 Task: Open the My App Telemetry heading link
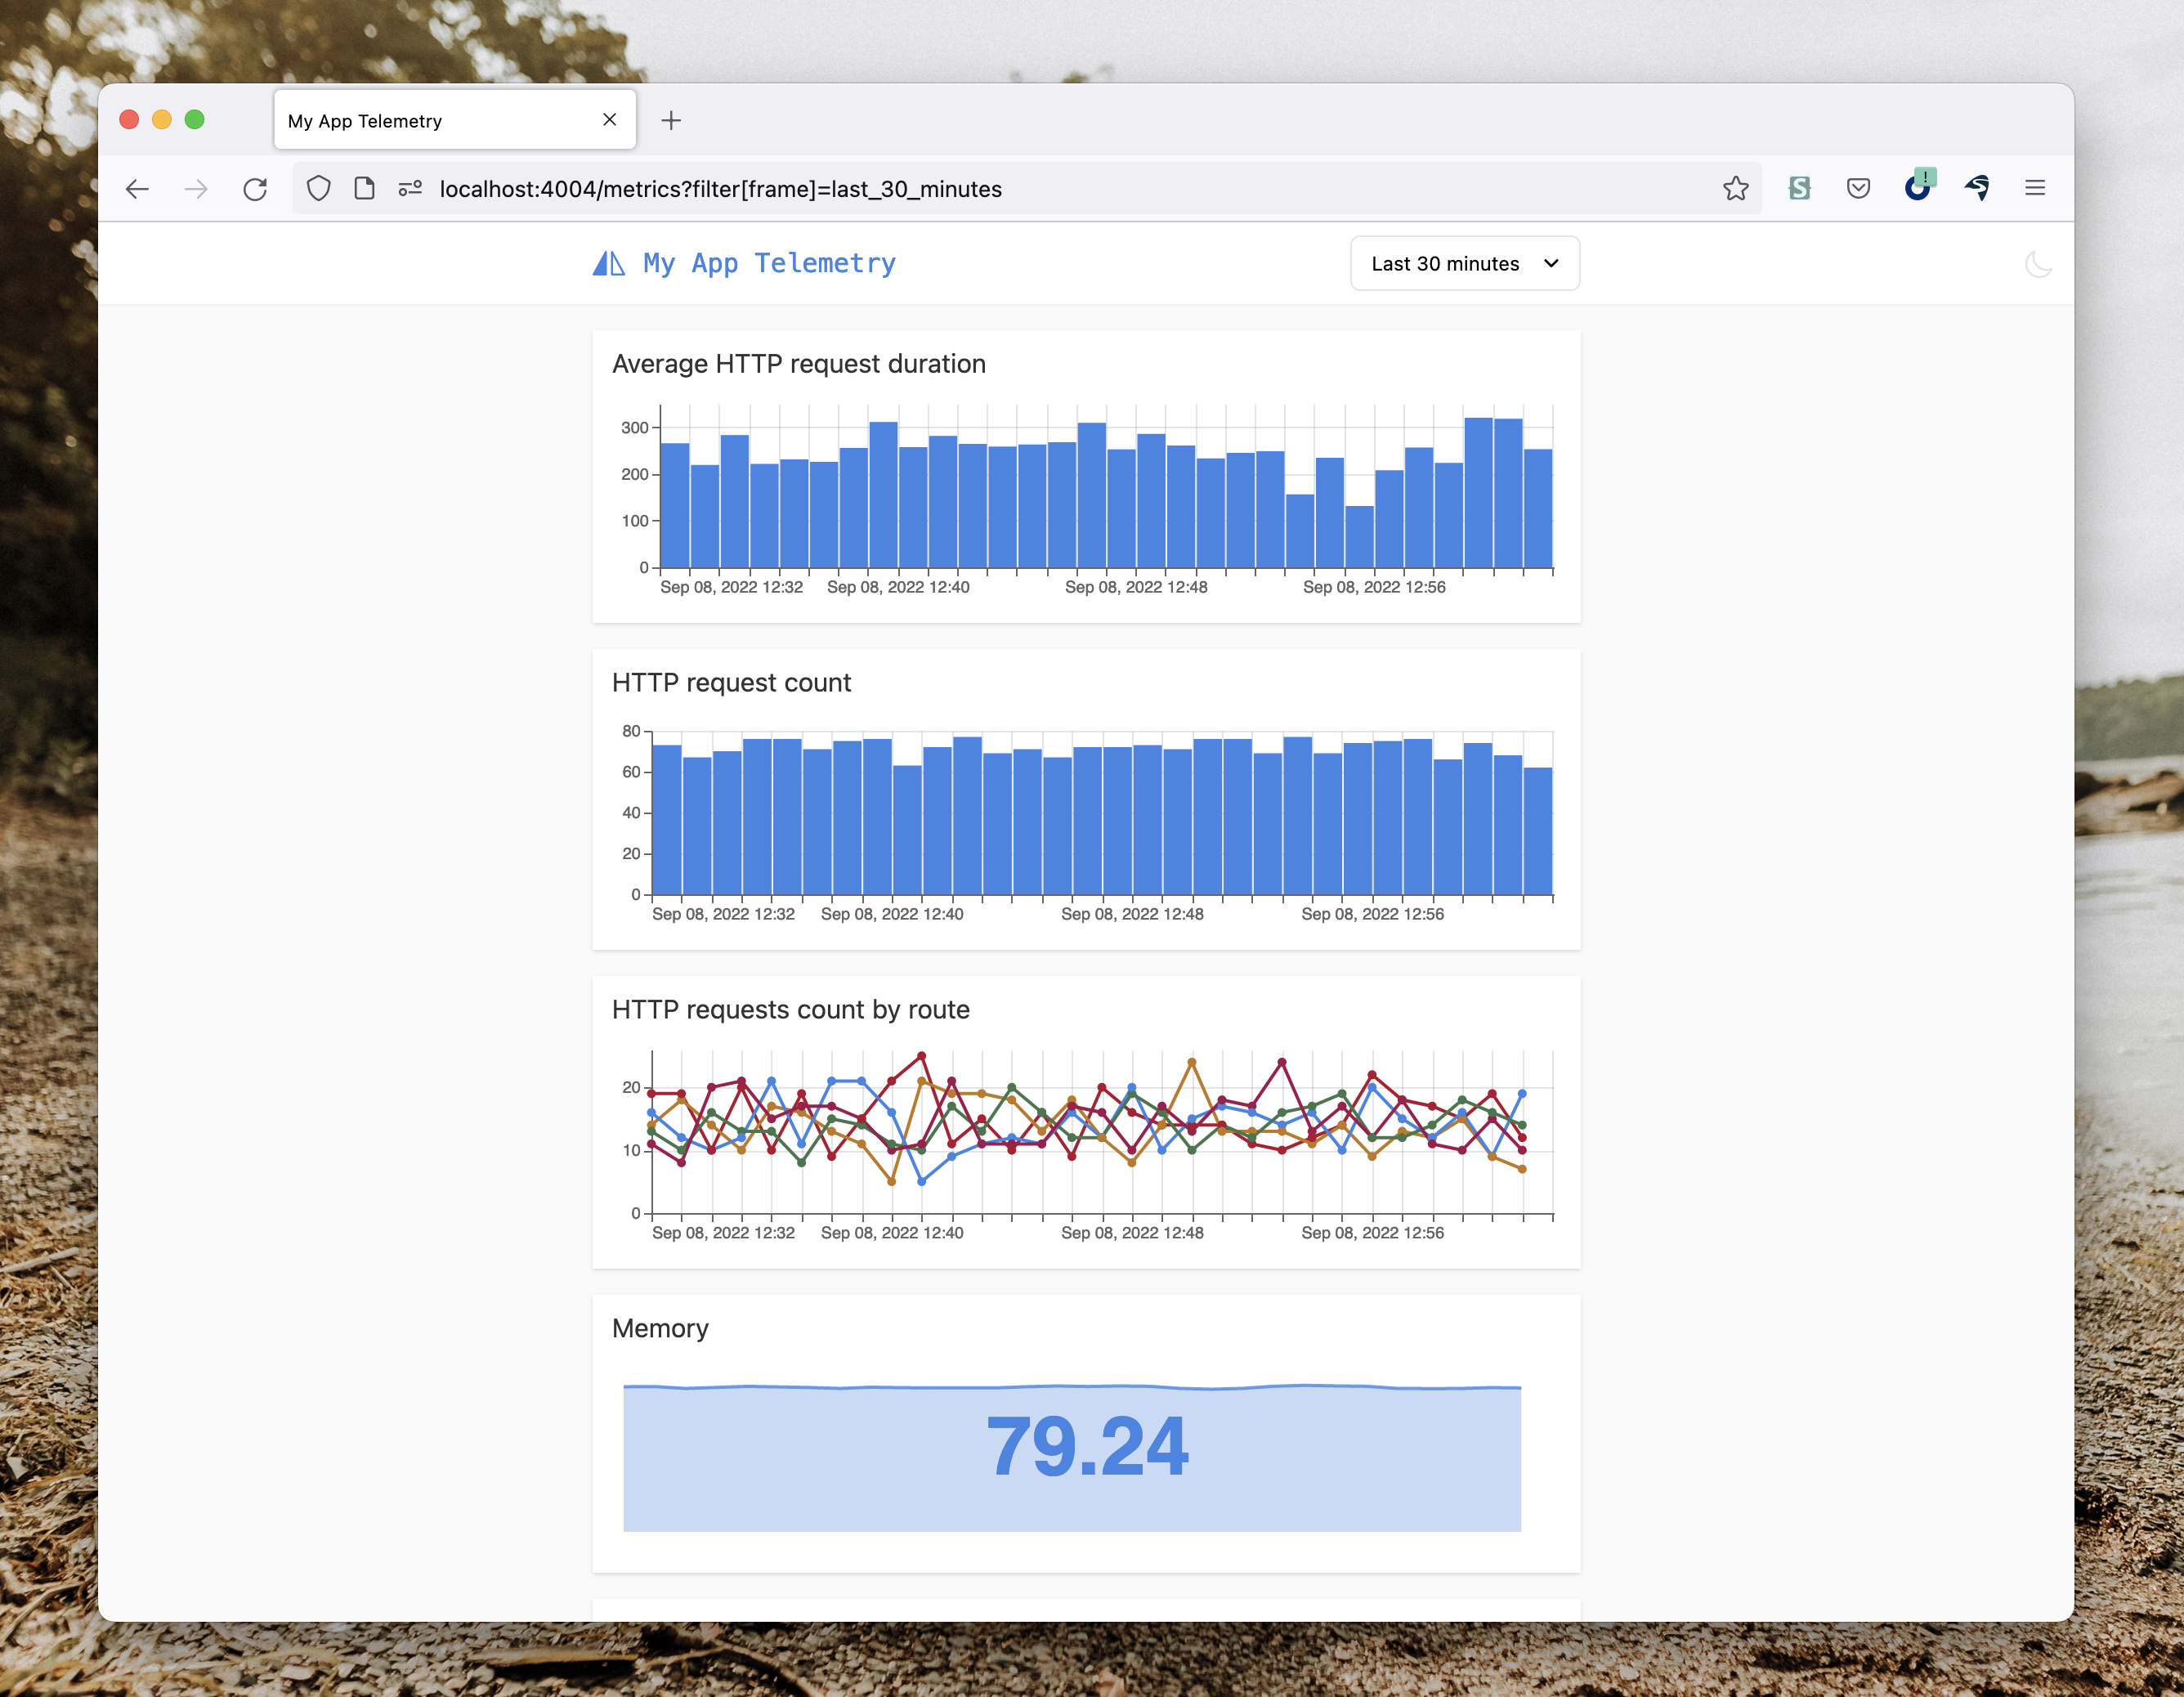pos(768,263)
